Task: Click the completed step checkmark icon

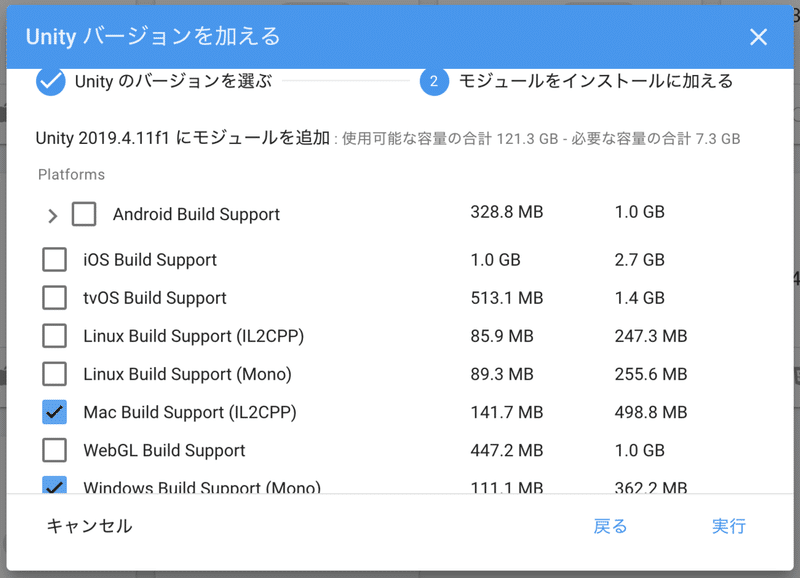Action: point(51,81)
